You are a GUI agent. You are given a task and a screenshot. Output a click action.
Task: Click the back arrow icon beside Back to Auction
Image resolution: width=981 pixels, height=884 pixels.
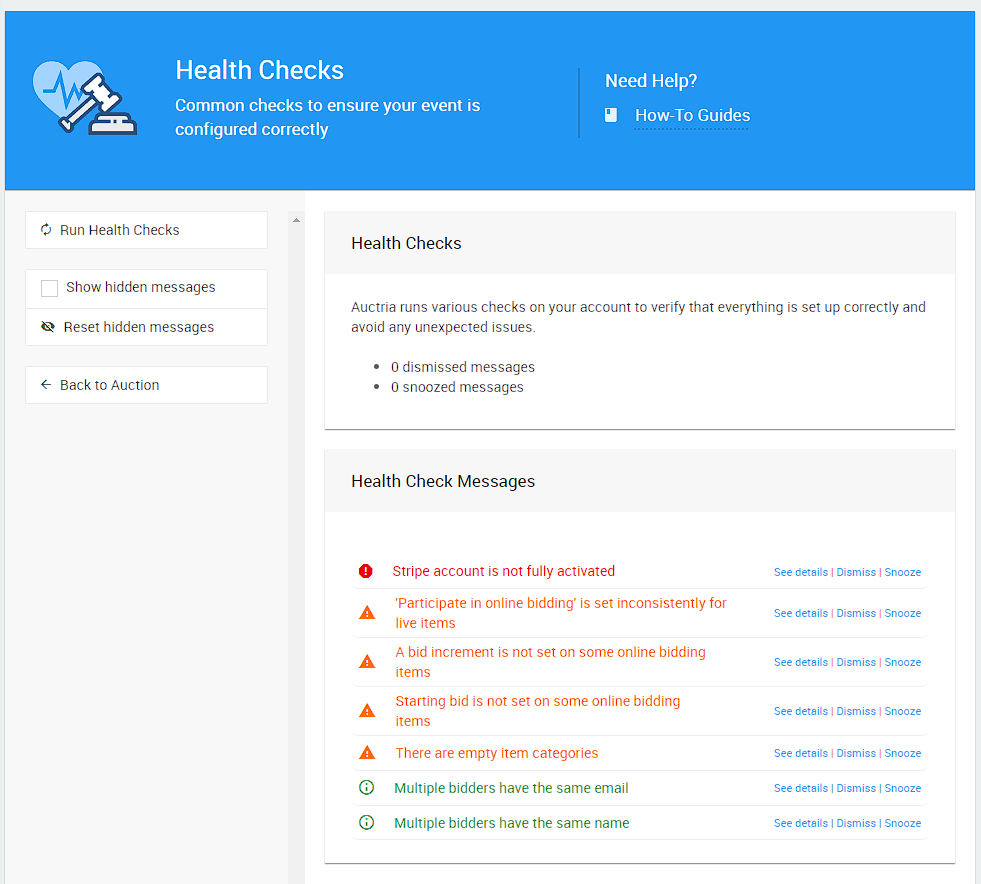click(46, 385)
